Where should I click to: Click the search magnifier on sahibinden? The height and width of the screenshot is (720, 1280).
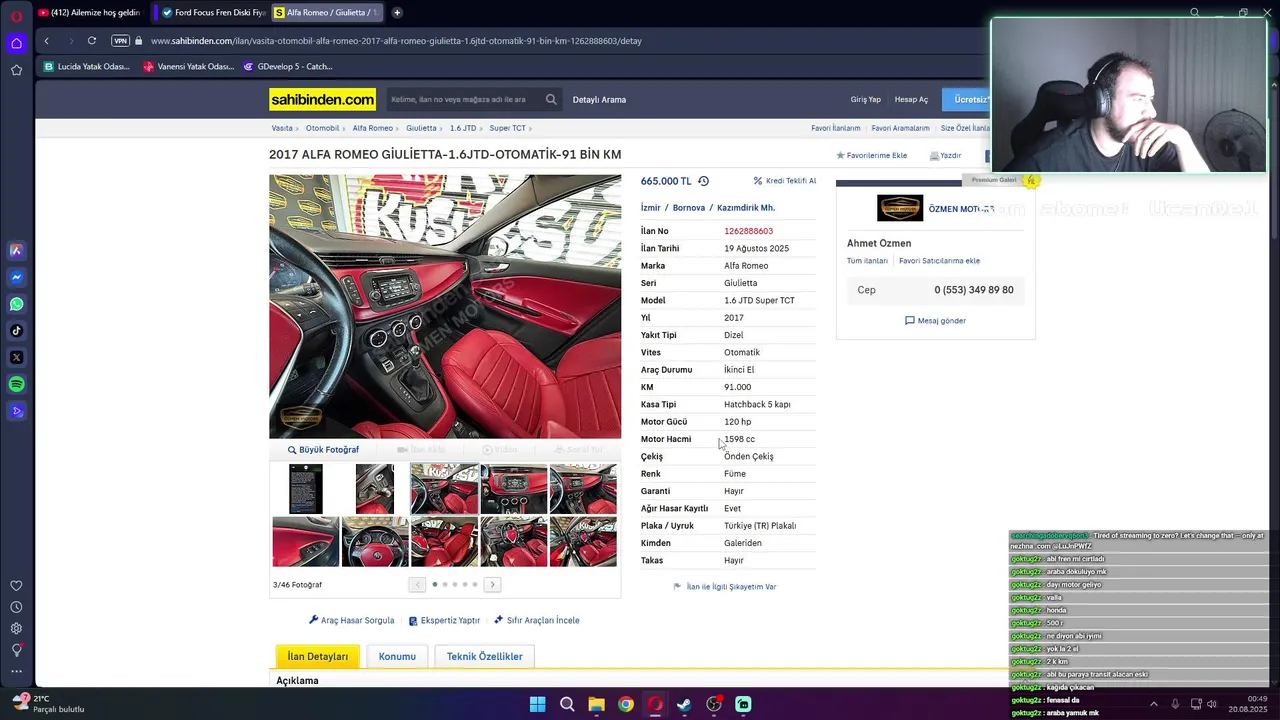point(551,99)
